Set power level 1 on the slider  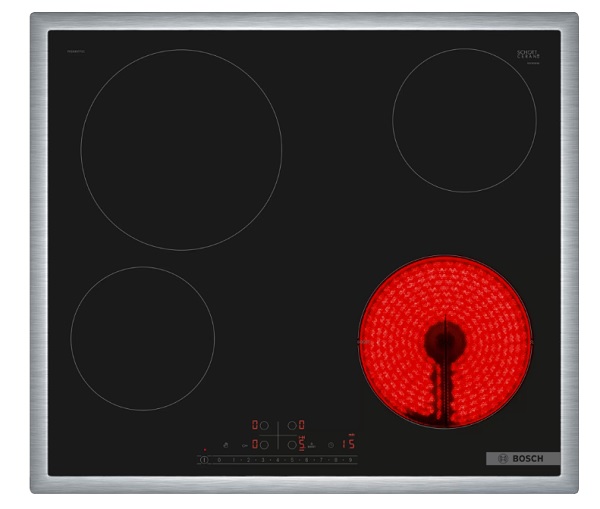coord(234,460)
